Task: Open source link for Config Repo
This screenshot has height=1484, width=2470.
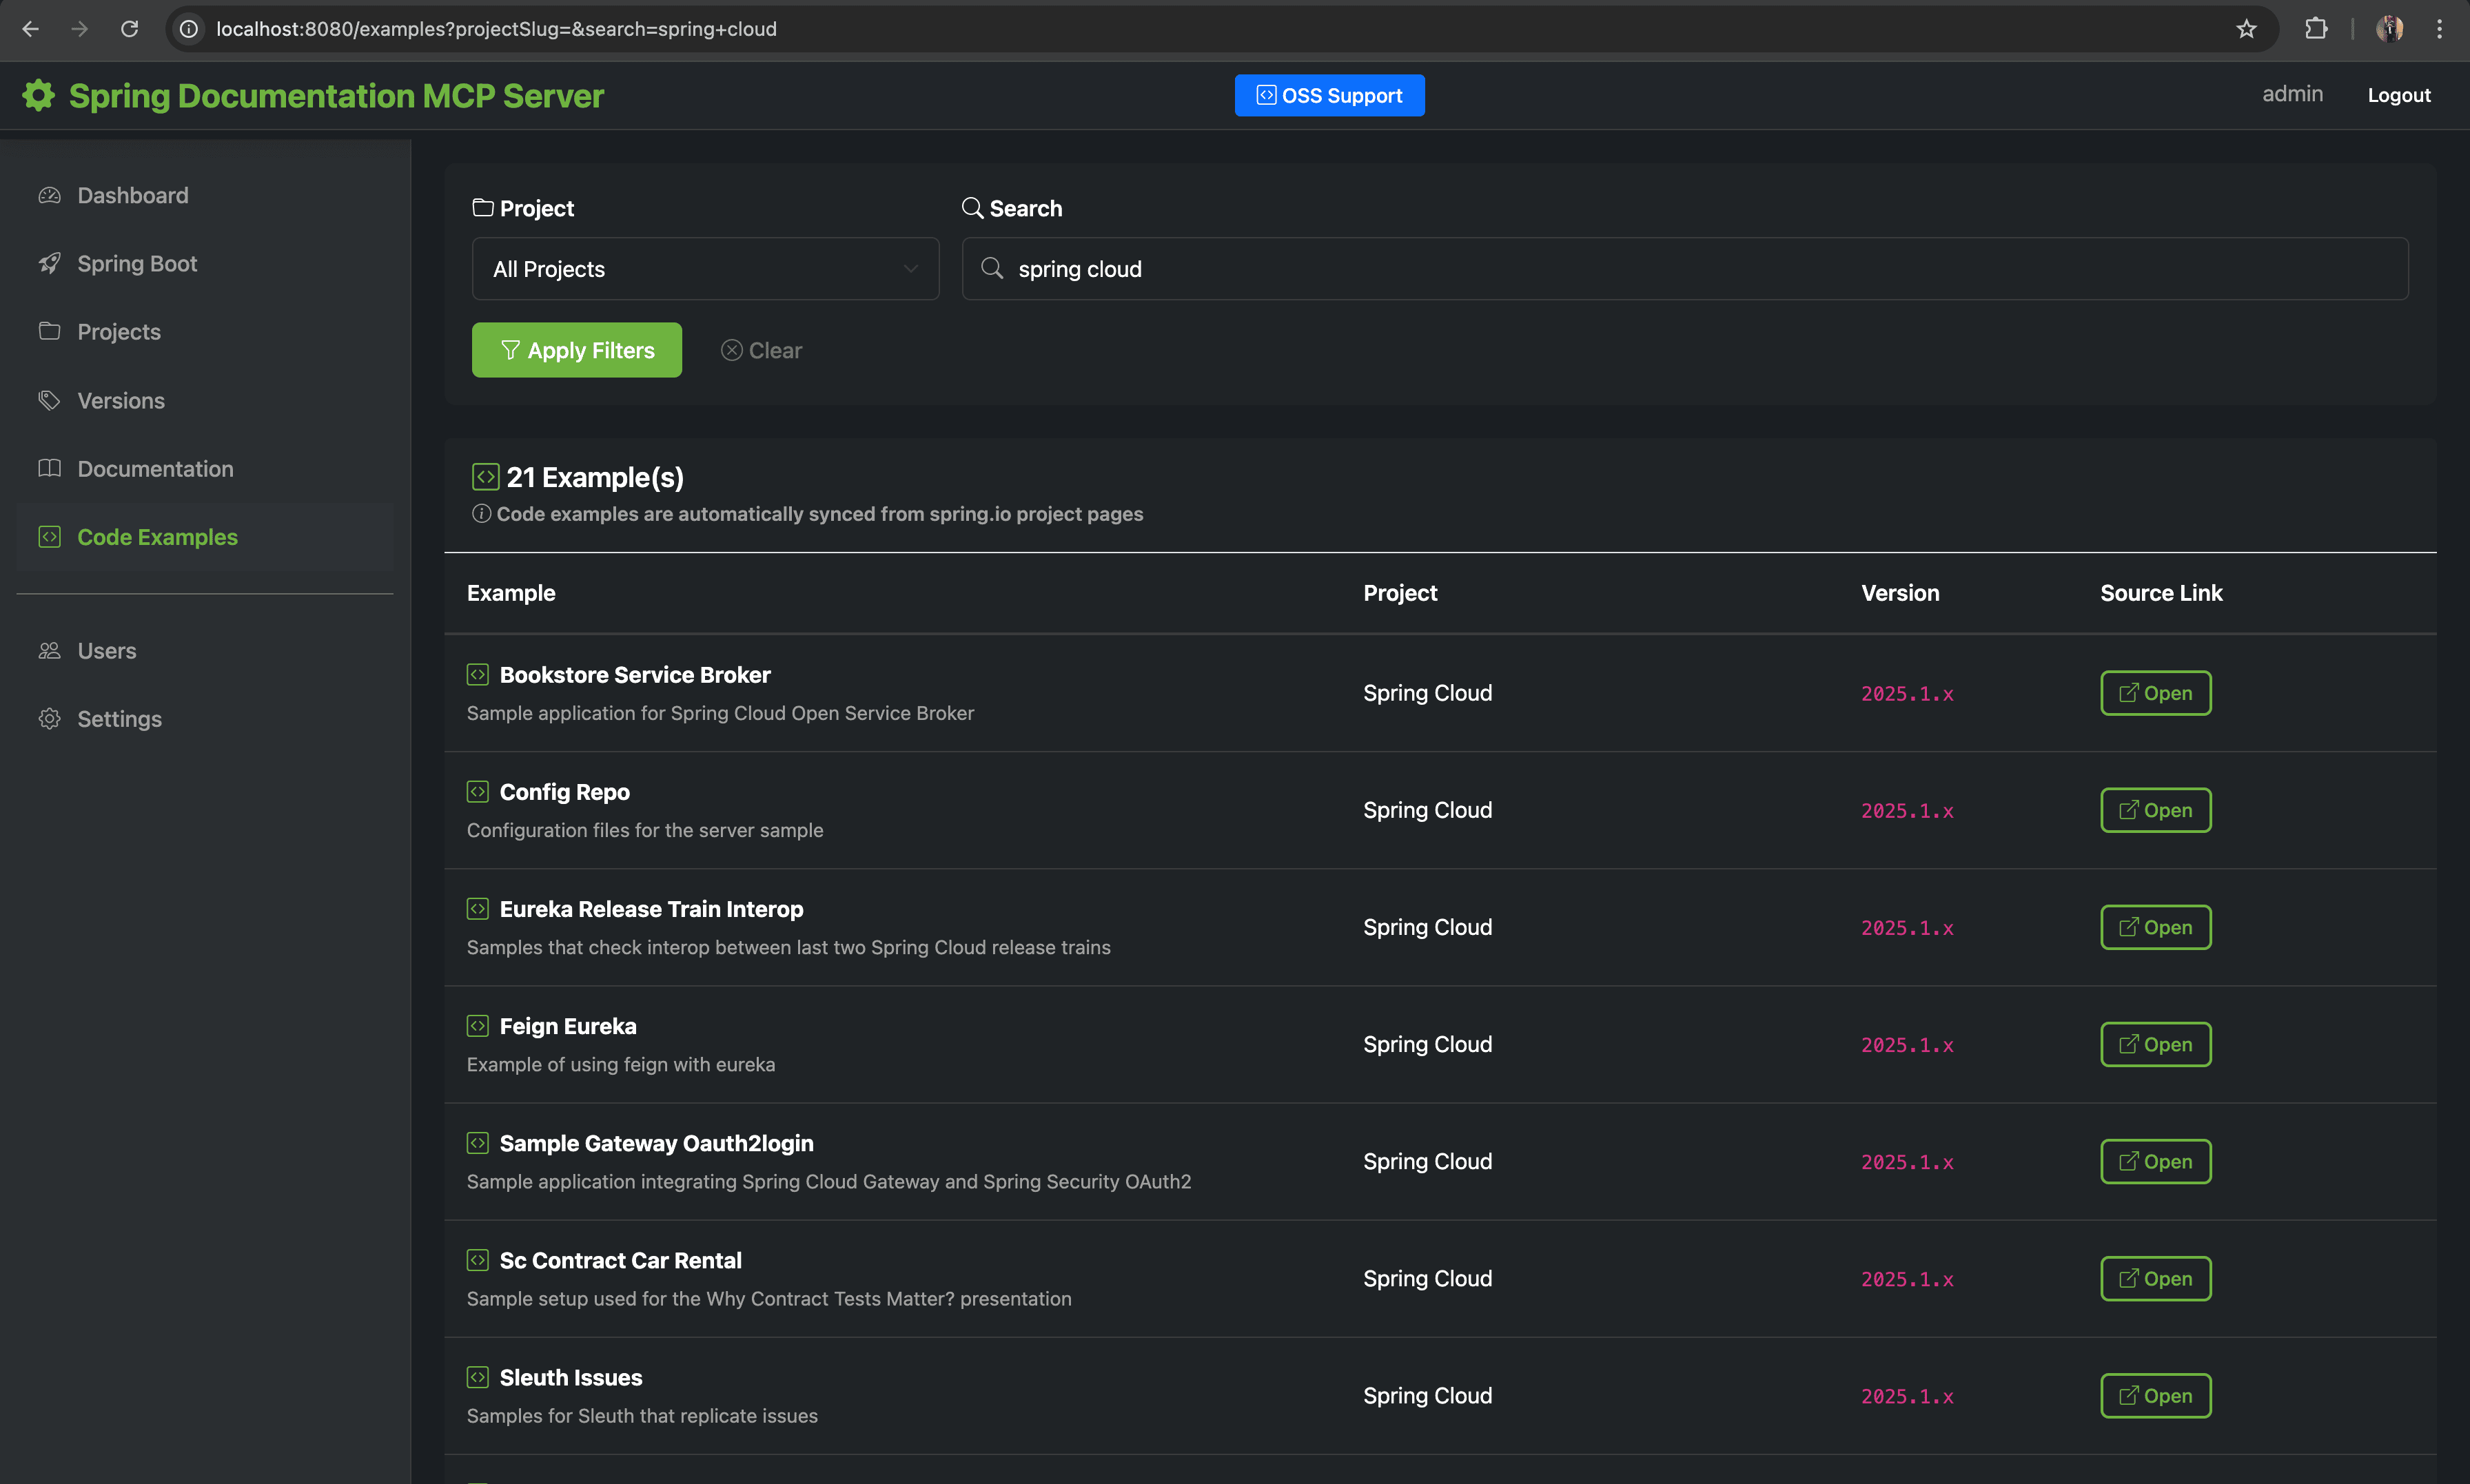Action: pyautogui.click(x=2155, y=810)
